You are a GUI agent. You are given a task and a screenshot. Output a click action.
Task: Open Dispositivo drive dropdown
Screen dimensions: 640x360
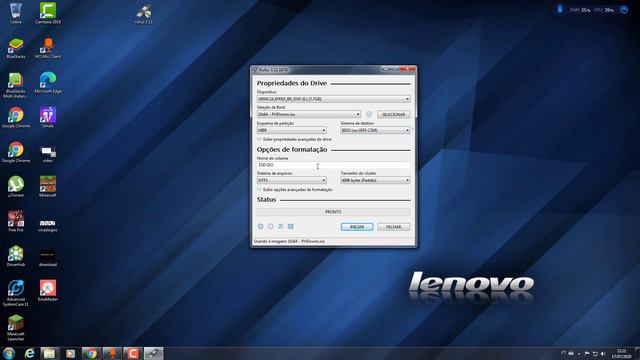[333, 99]
